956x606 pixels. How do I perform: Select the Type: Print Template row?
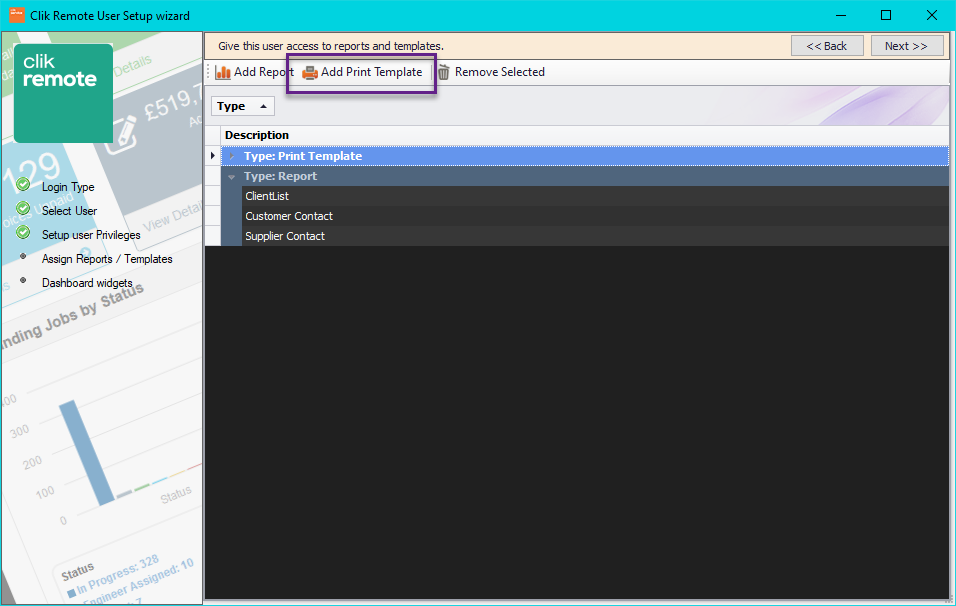(585, 156)
